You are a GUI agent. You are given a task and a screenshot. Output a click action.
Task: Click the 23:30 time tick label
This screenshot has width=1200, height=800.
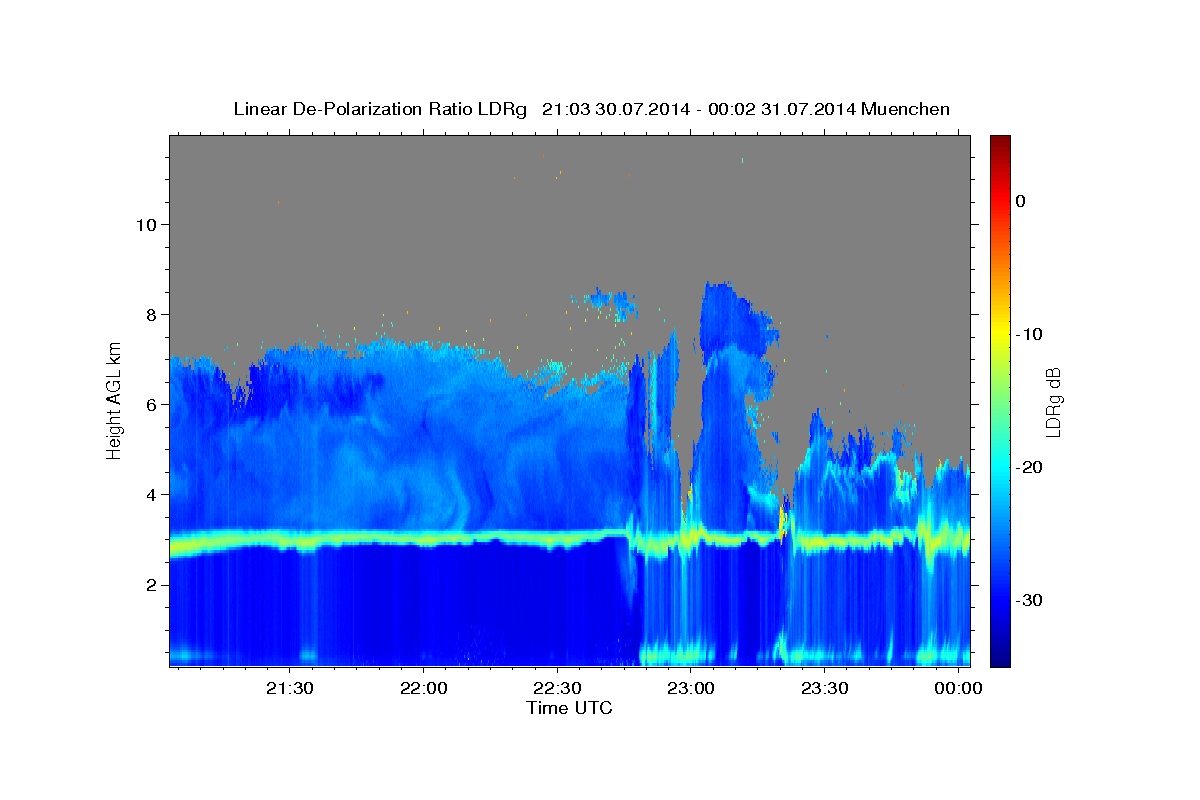pyautogui.click(x=824, y=689)
